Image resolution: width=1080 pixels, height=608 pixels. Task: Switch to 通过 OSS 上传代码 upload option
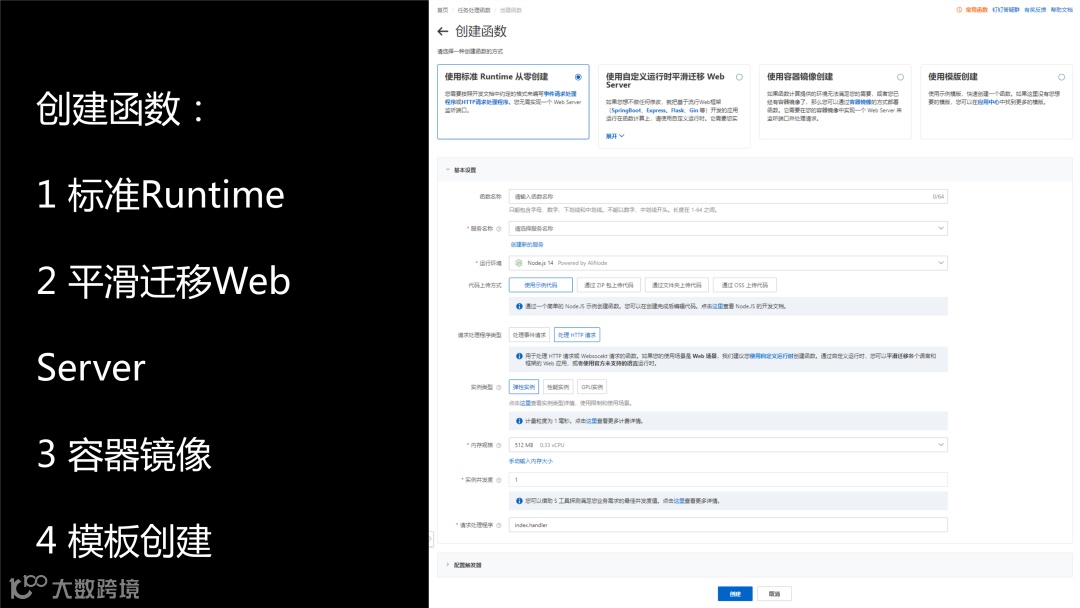pyautogui.click(x=747, y=284)
